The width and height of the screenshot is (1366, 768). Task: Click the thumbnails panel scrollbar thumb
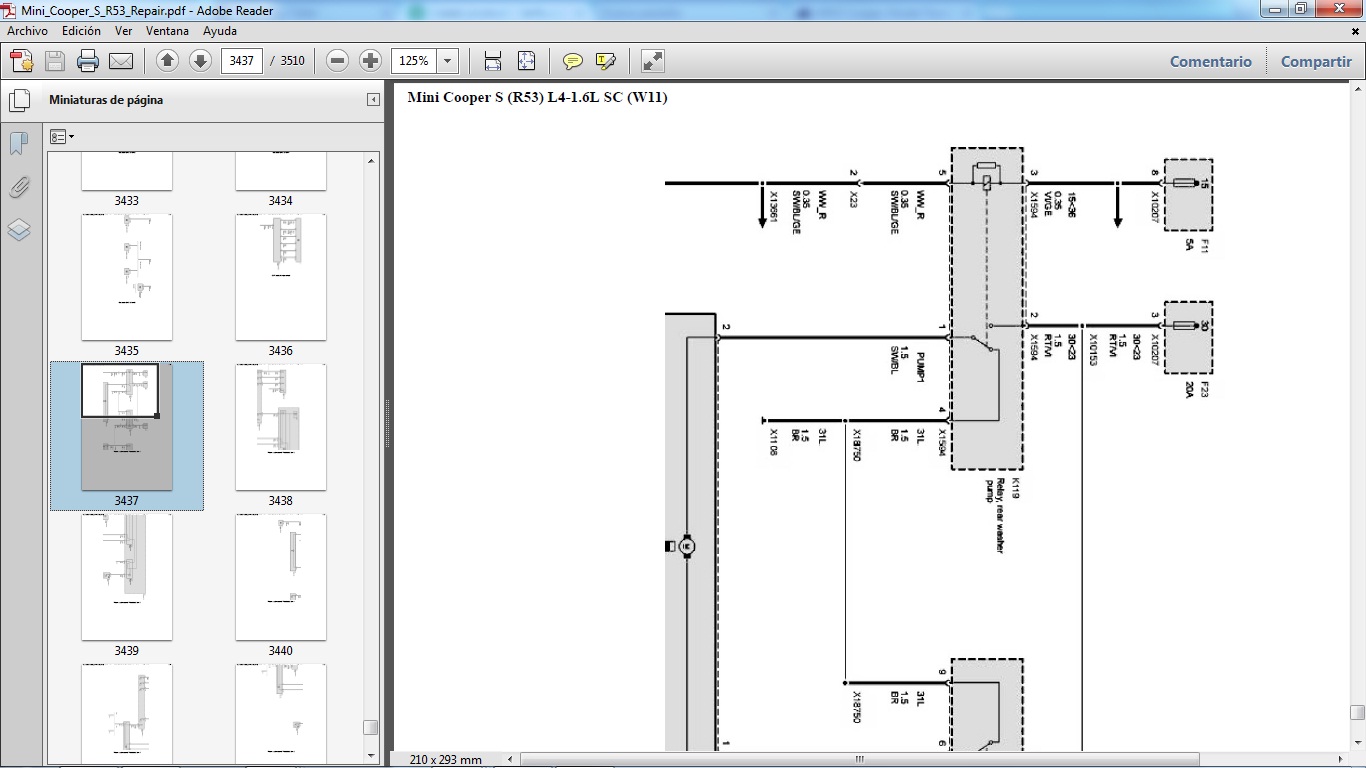pyautogui.click(x=371, y=727)
